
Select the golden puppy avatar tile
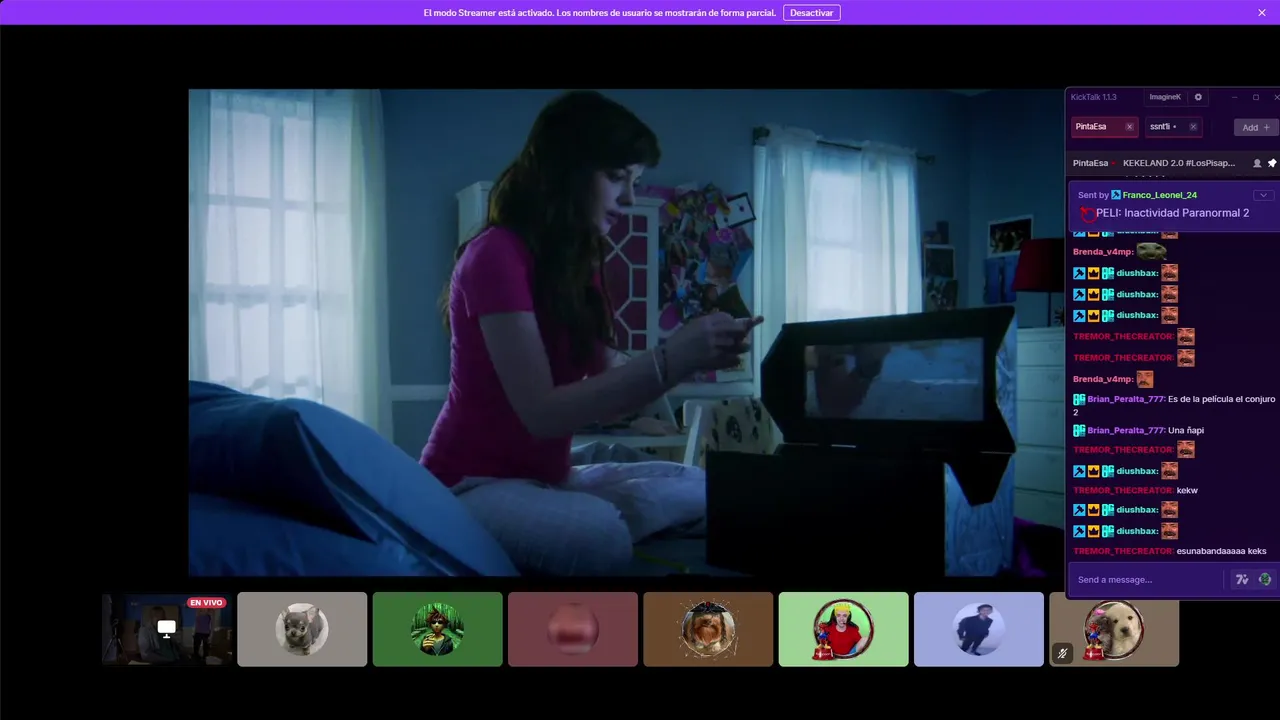coord(1114,629)
